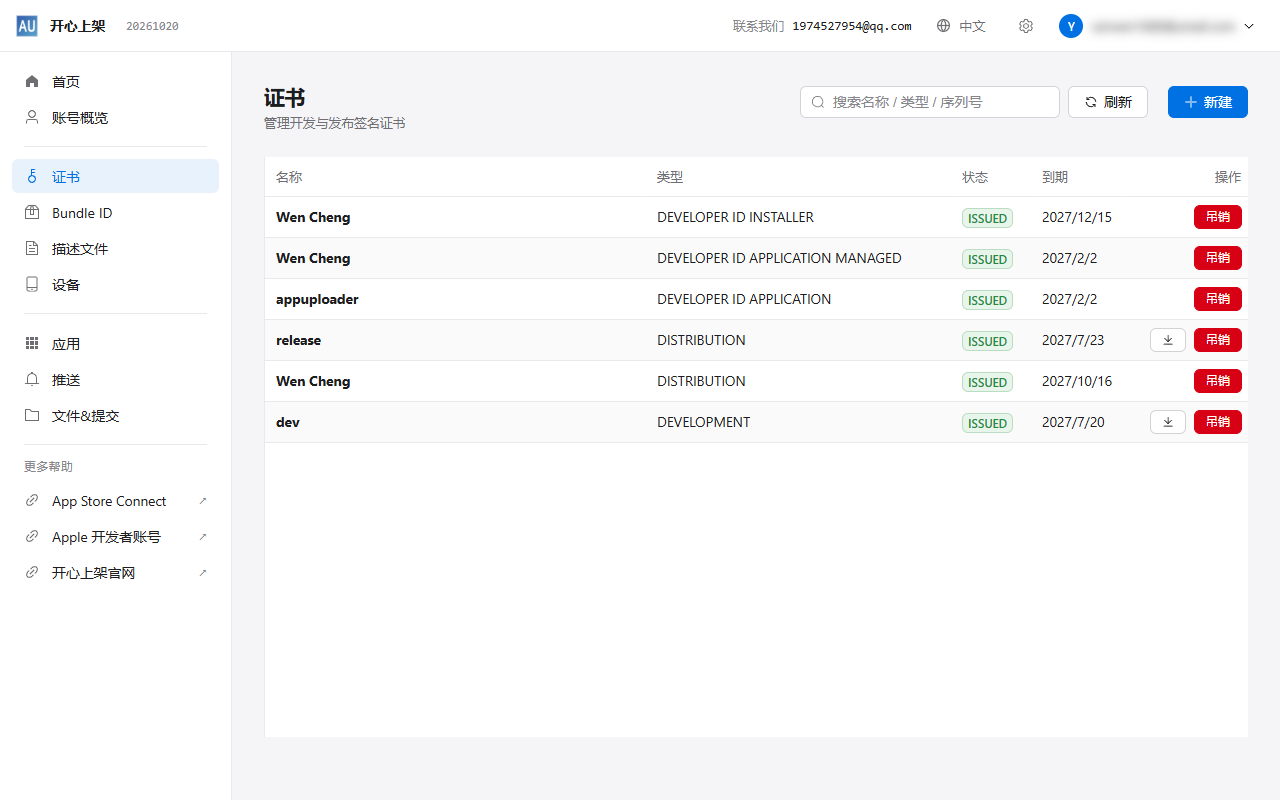The height and width of the screenshot is (800, 1280).
Task: Click the 新建 button
Action: coord(1208,102)
